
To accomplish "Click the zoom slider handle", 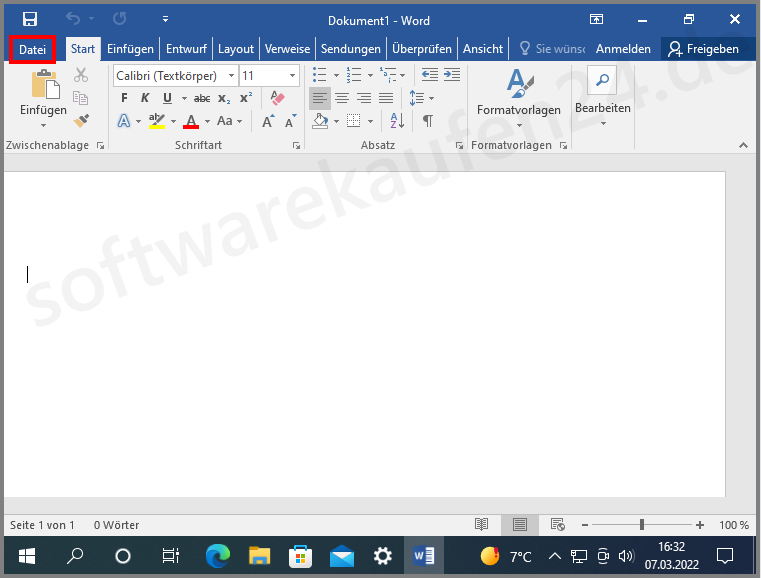I will click(642, 525).
